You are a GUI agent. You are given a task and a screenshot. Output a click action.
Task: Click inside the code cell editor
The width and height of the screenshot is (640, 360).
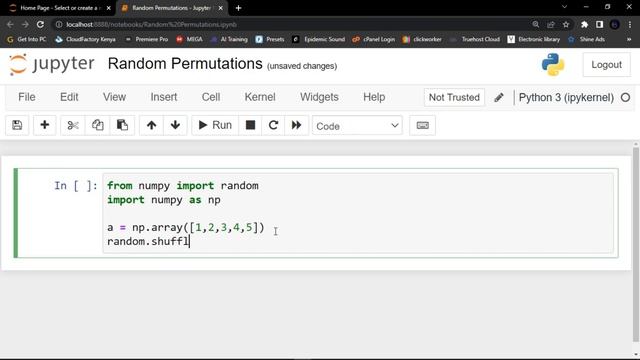point(358,213)
